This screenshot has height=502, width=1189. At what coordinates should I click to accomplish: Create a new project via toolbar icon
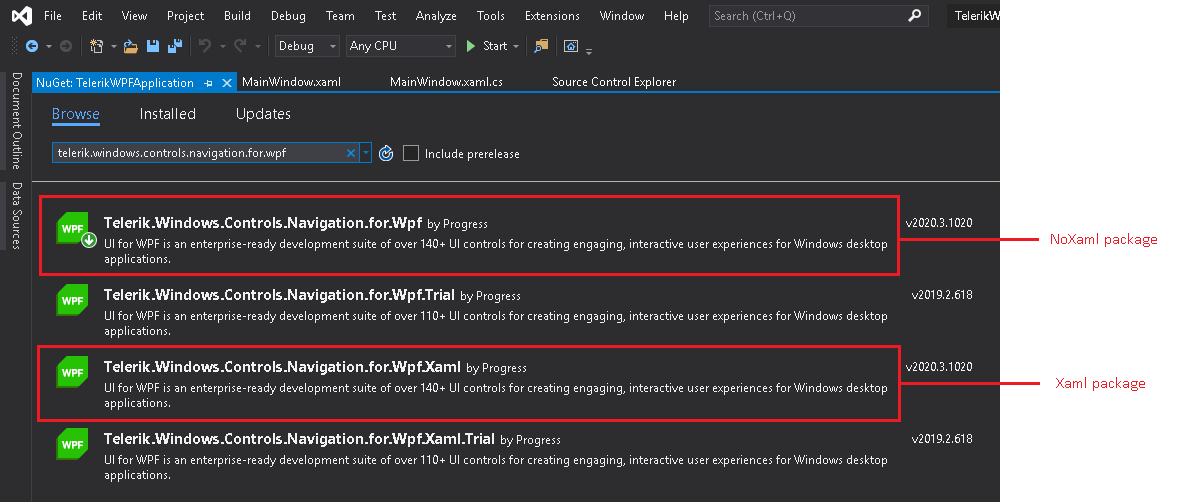click(96, 46)
